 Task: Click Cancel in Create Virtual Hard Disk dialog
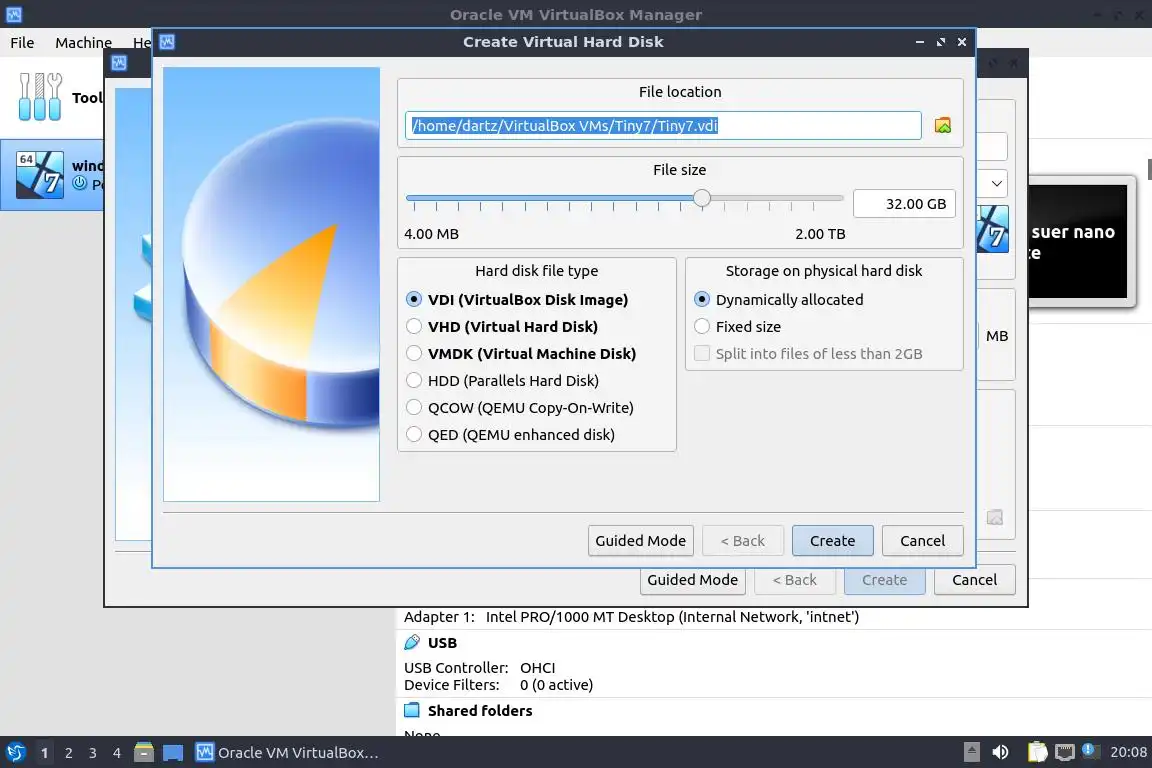coord(922,541)
